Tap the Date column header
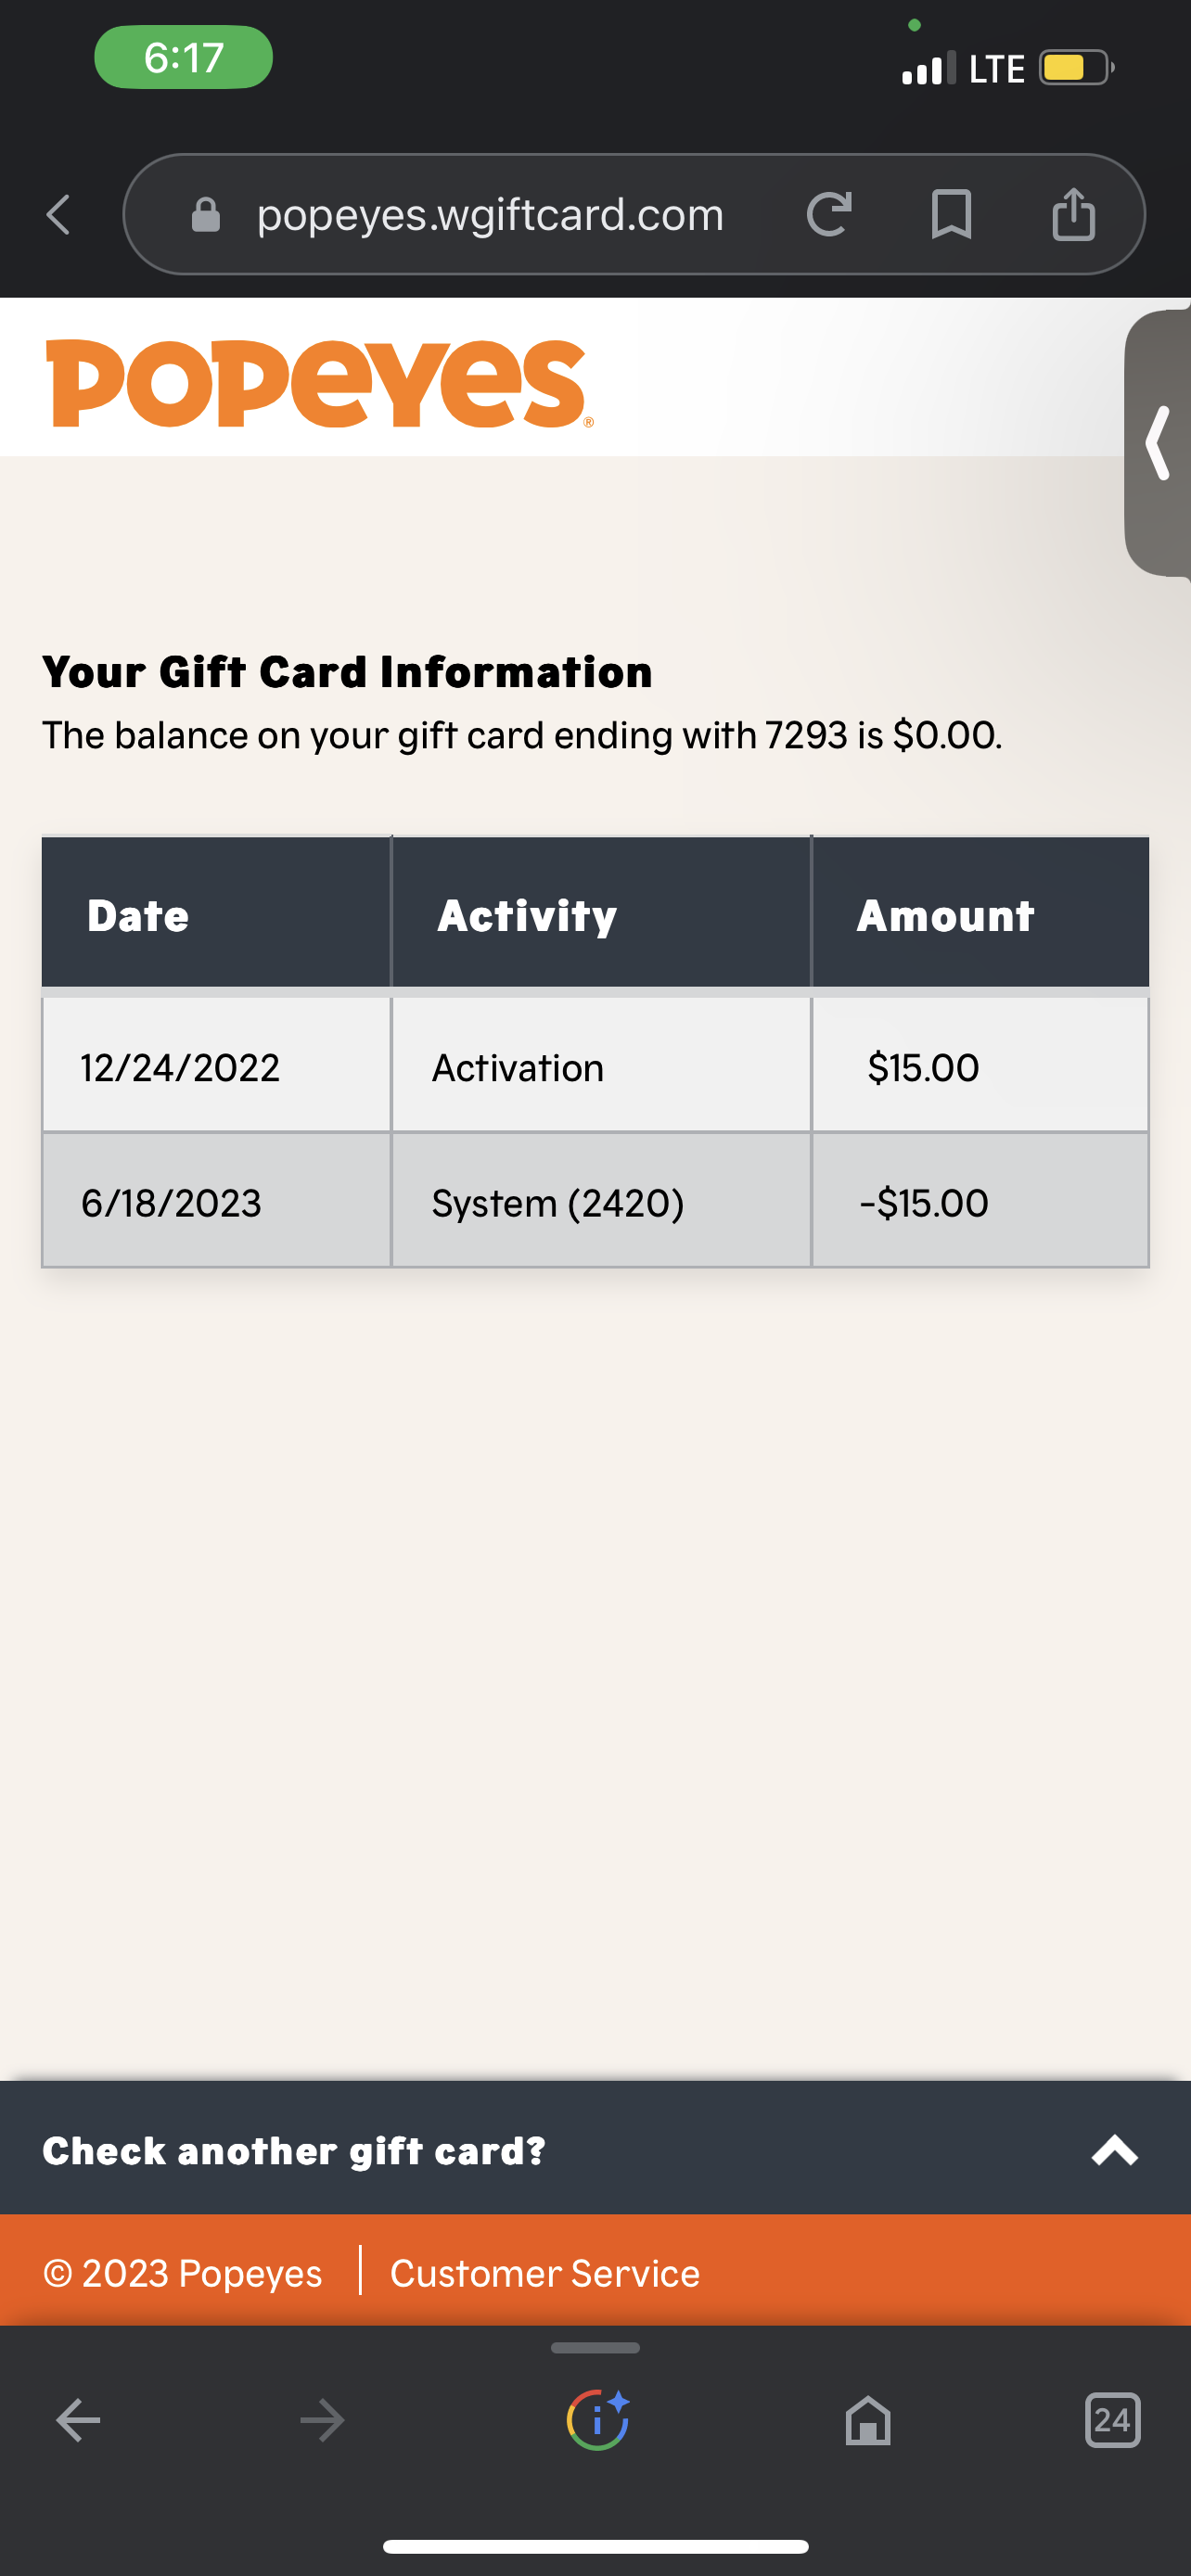 click(138, 915)
